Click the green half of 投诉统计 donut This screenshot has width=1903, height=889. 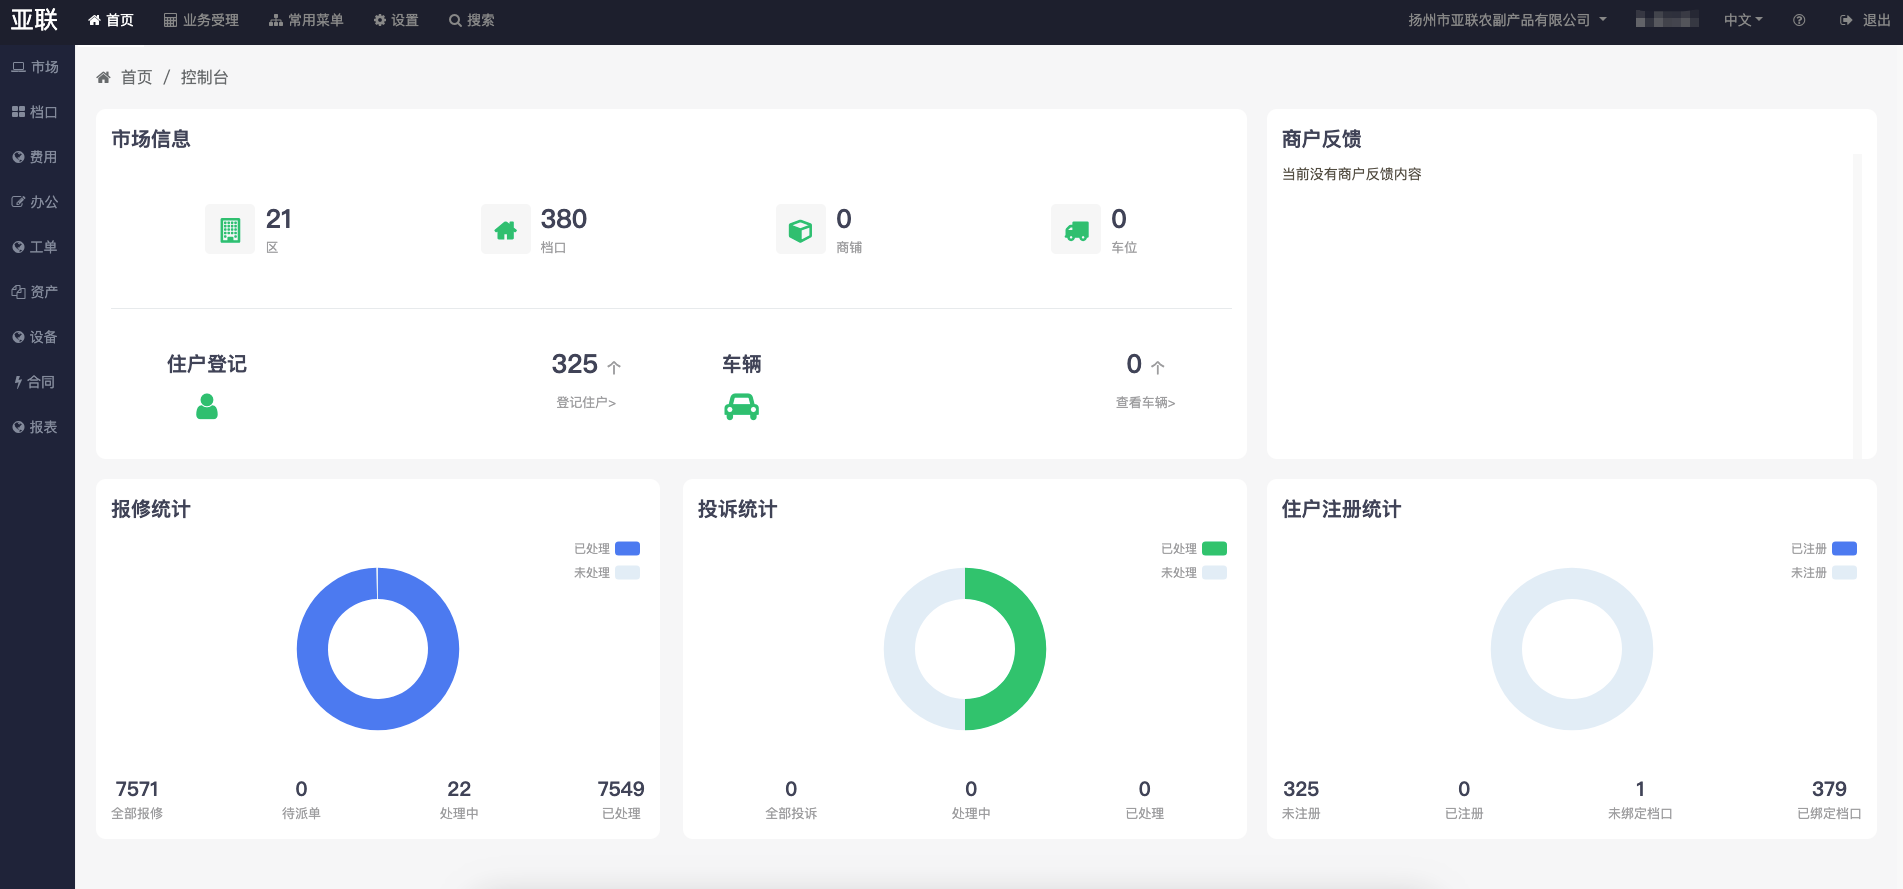(x=1030, y=649)
